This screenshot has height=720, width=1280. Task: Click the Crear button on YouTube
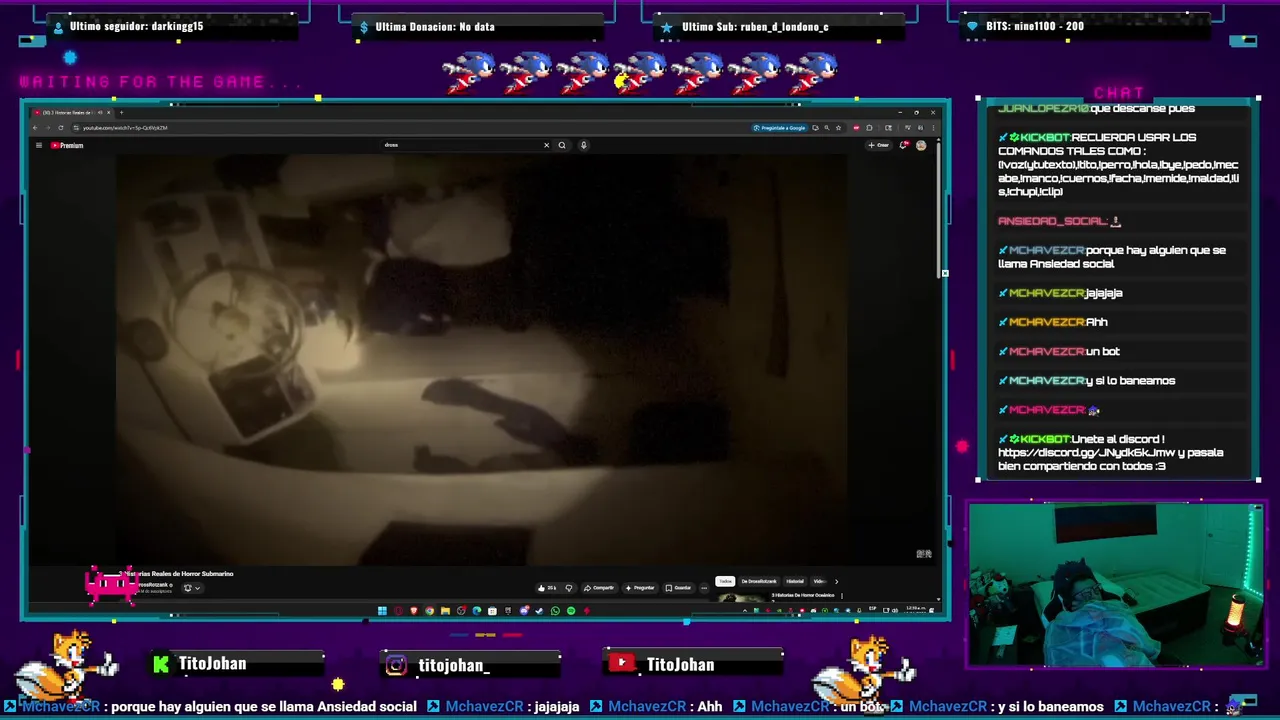pyautogui.click(x=879, y=145)
